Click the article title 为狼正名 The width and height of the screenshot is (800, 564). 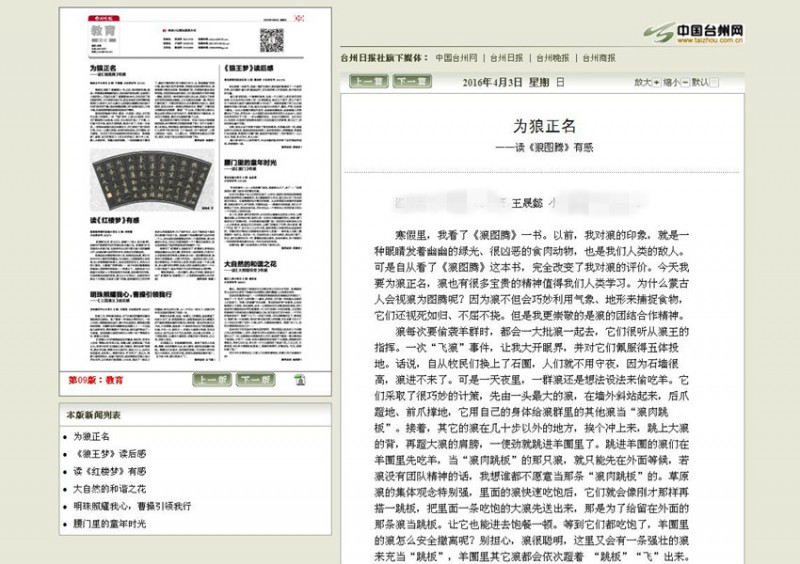click(544, 126)
